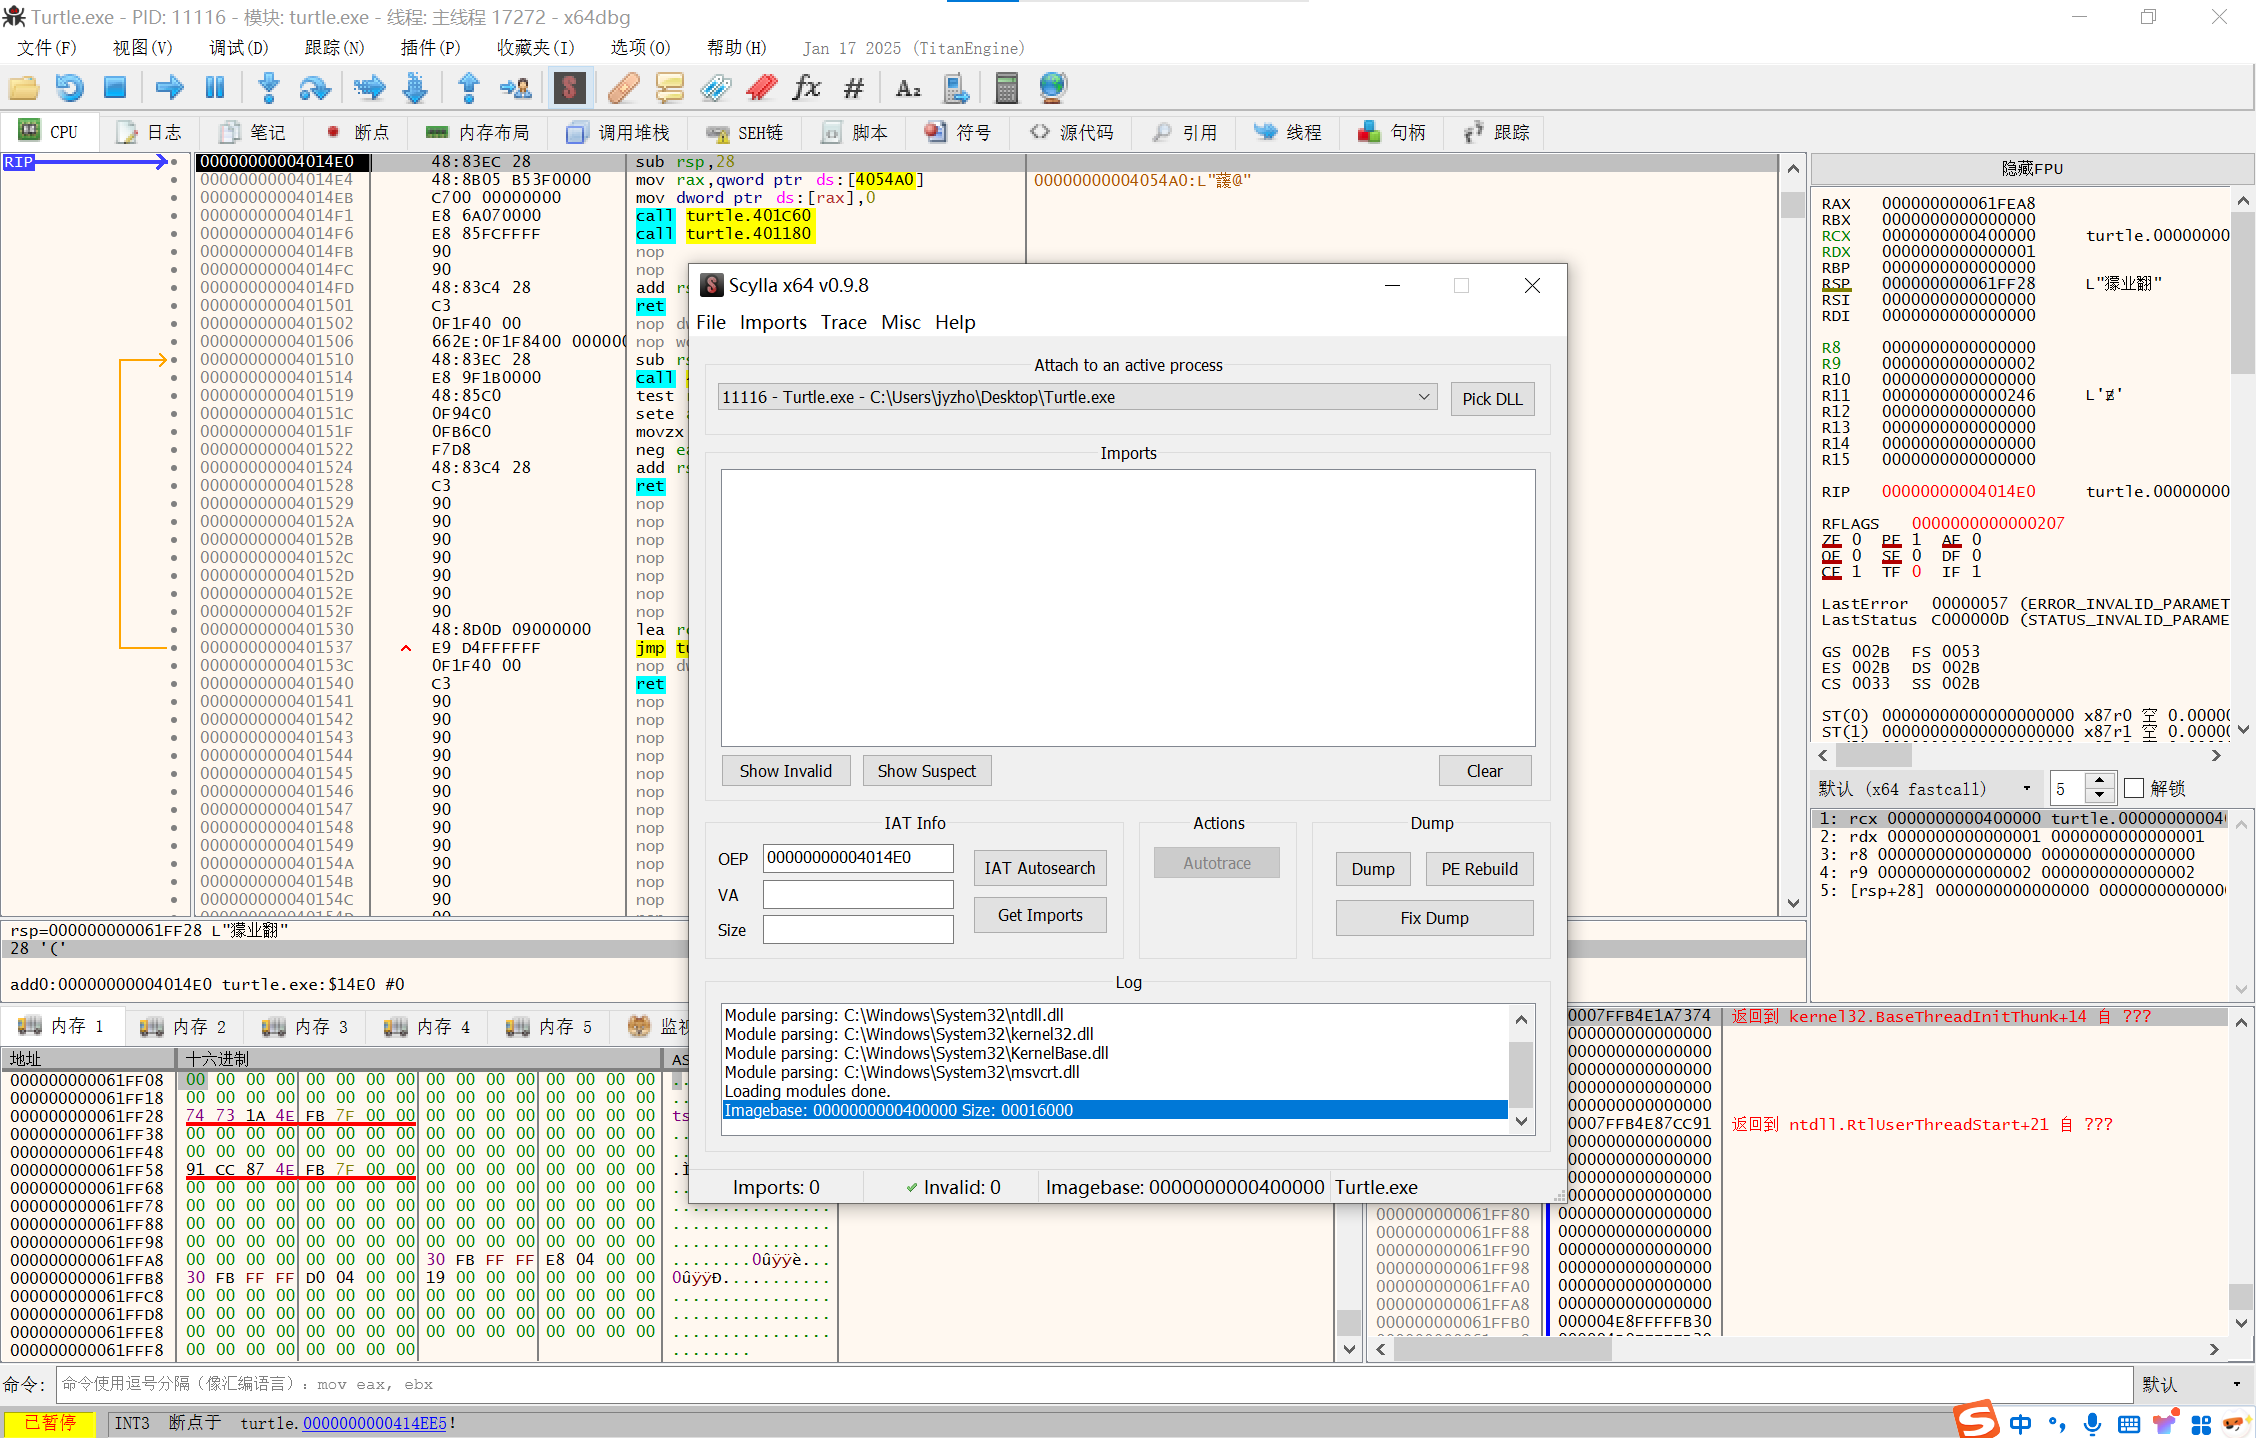Click the PE Rebuild button
Viewport: 2256px width, 1438px height.
(x=1479, y=869)
